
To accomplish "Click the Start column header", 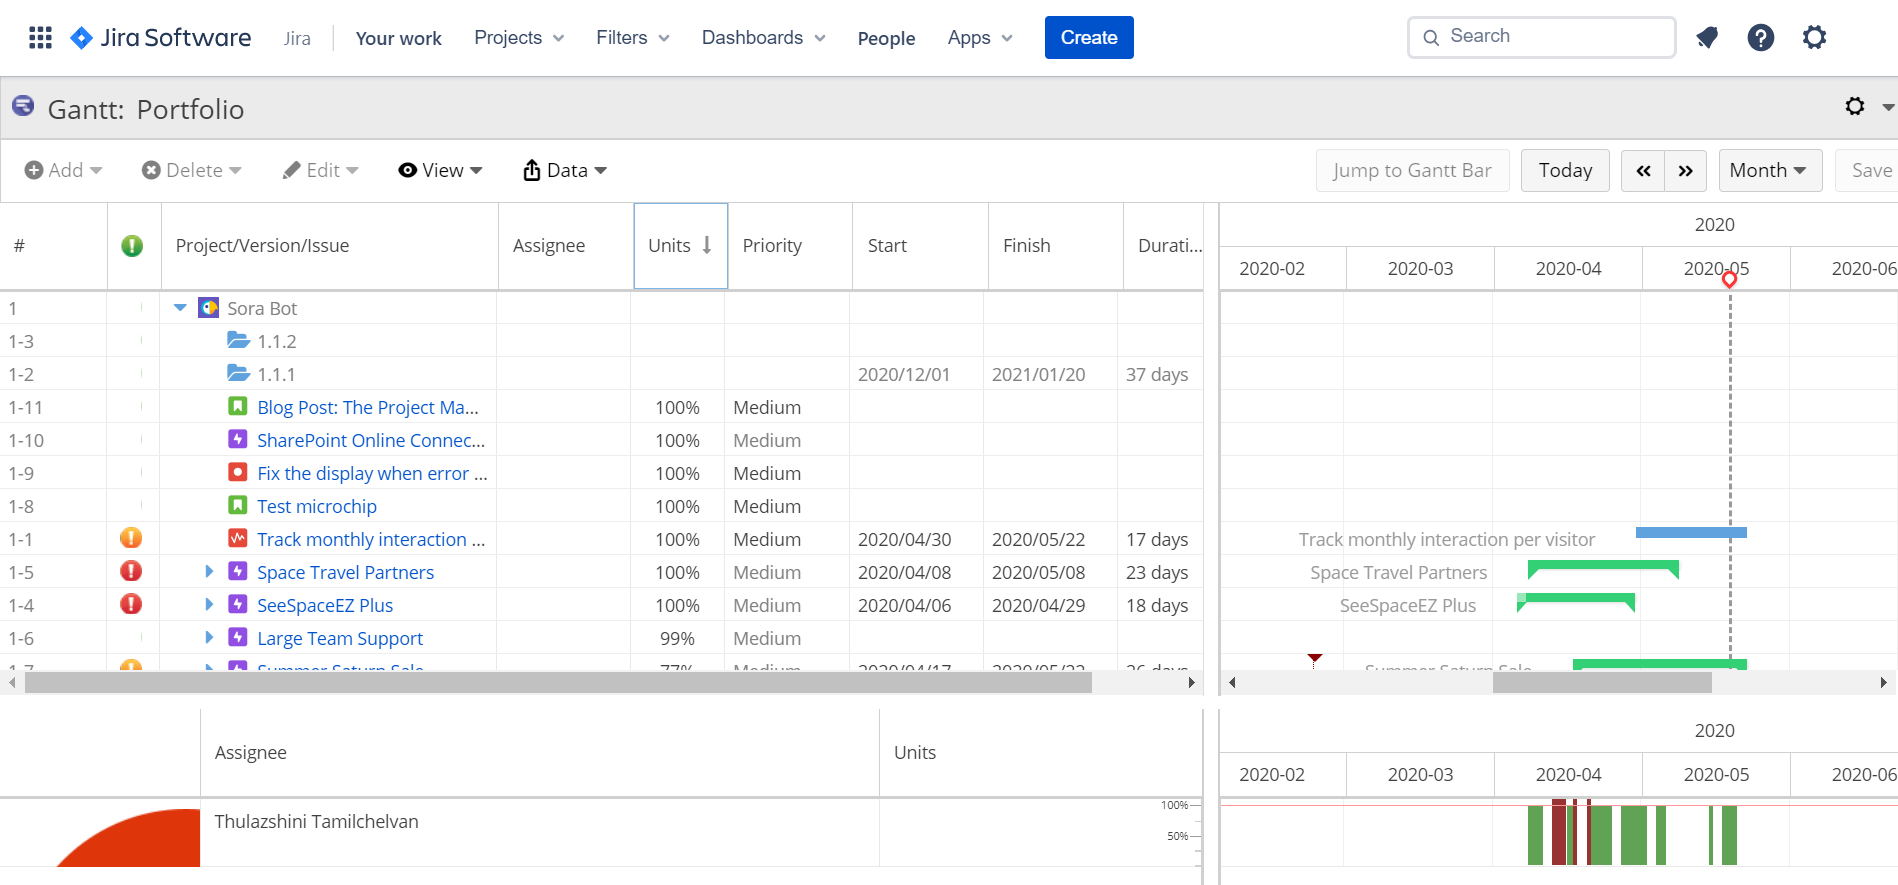I will (920, 246).
